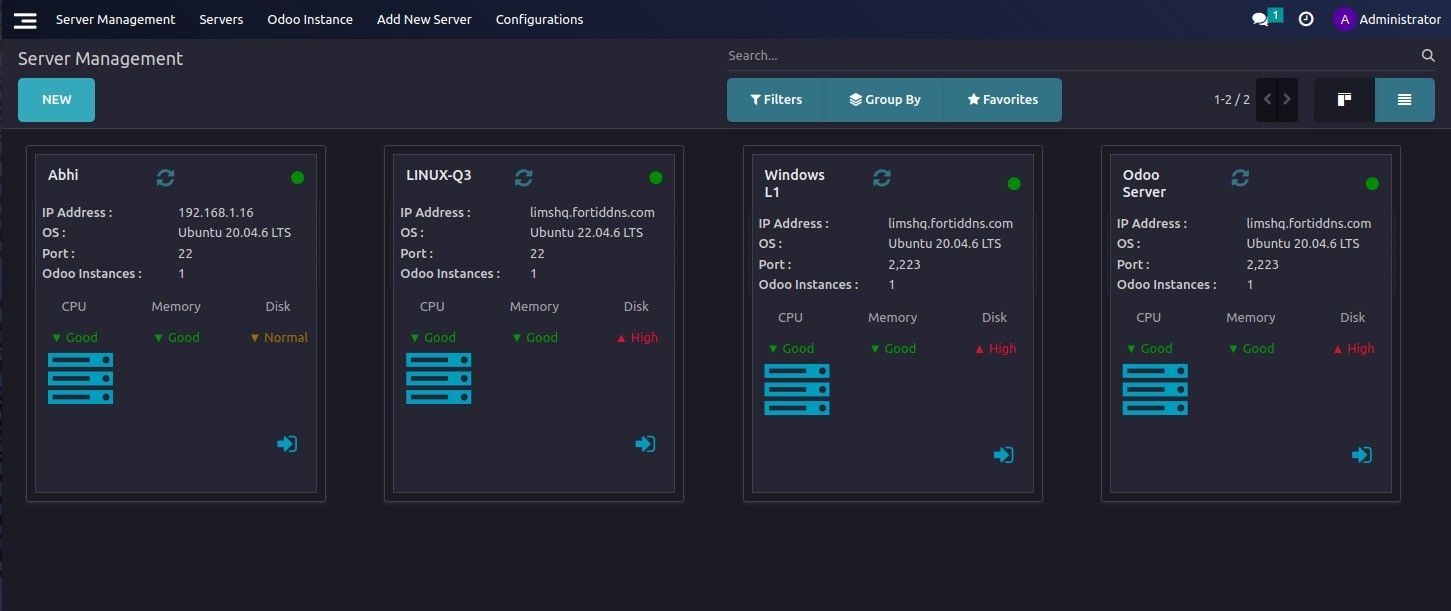
Task: Refresh the Odoo Server card
Action: point(1240,177)
